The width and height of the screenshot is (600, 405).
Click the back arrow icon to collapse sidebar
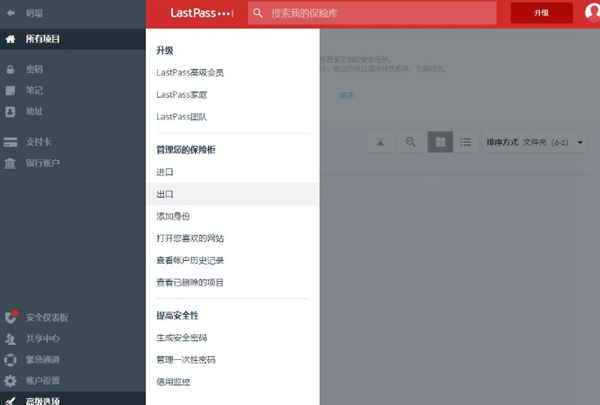point(11,13)
